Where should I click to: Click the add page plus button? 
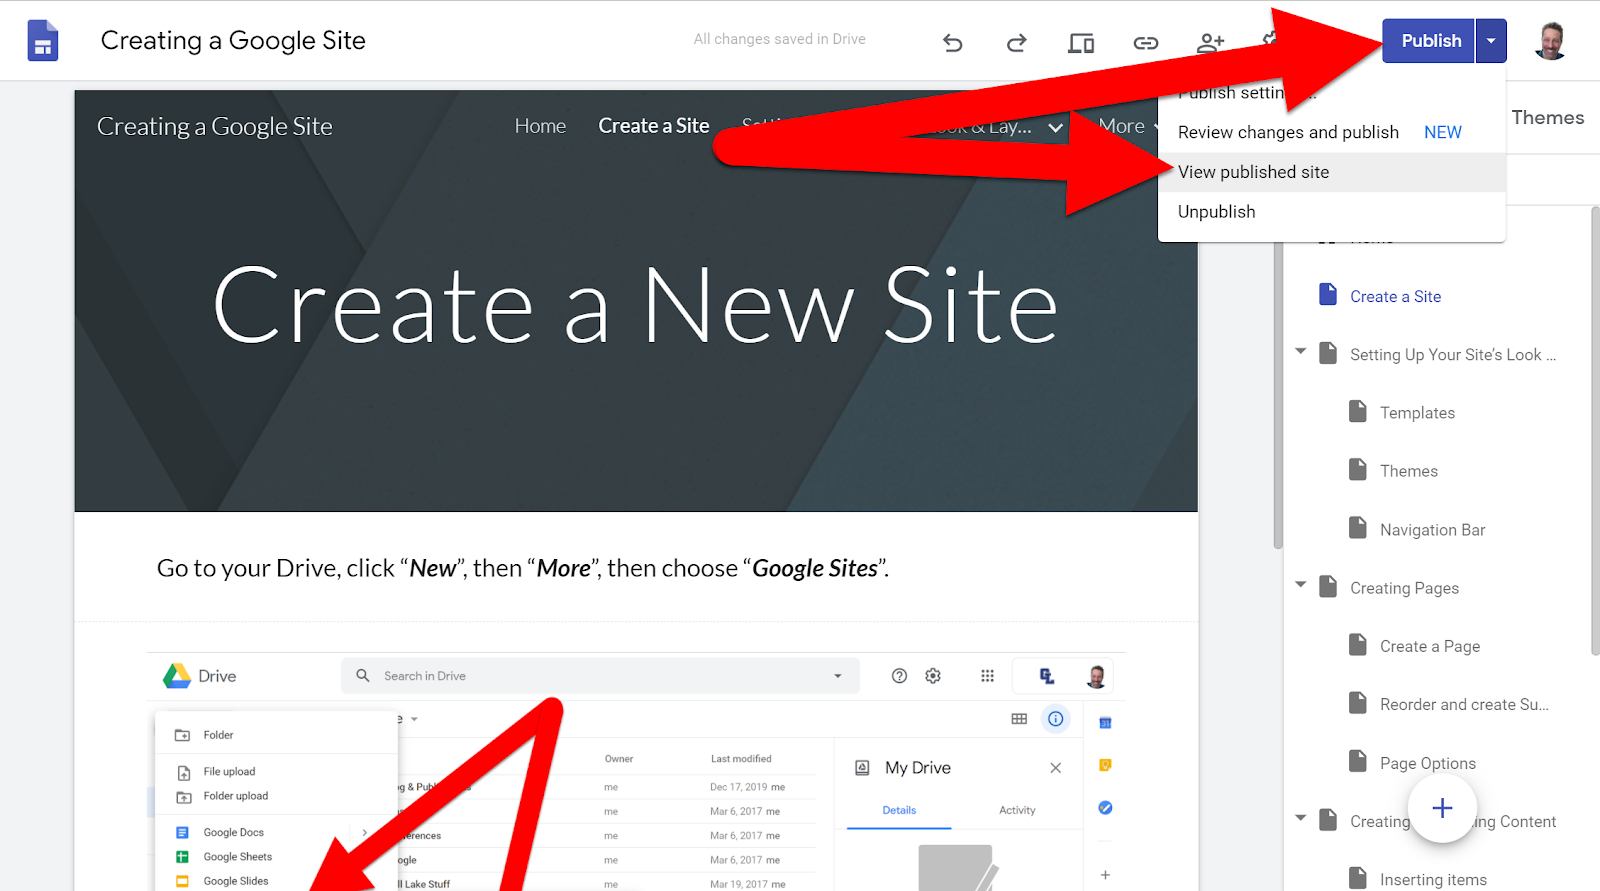pos(1442,808)
